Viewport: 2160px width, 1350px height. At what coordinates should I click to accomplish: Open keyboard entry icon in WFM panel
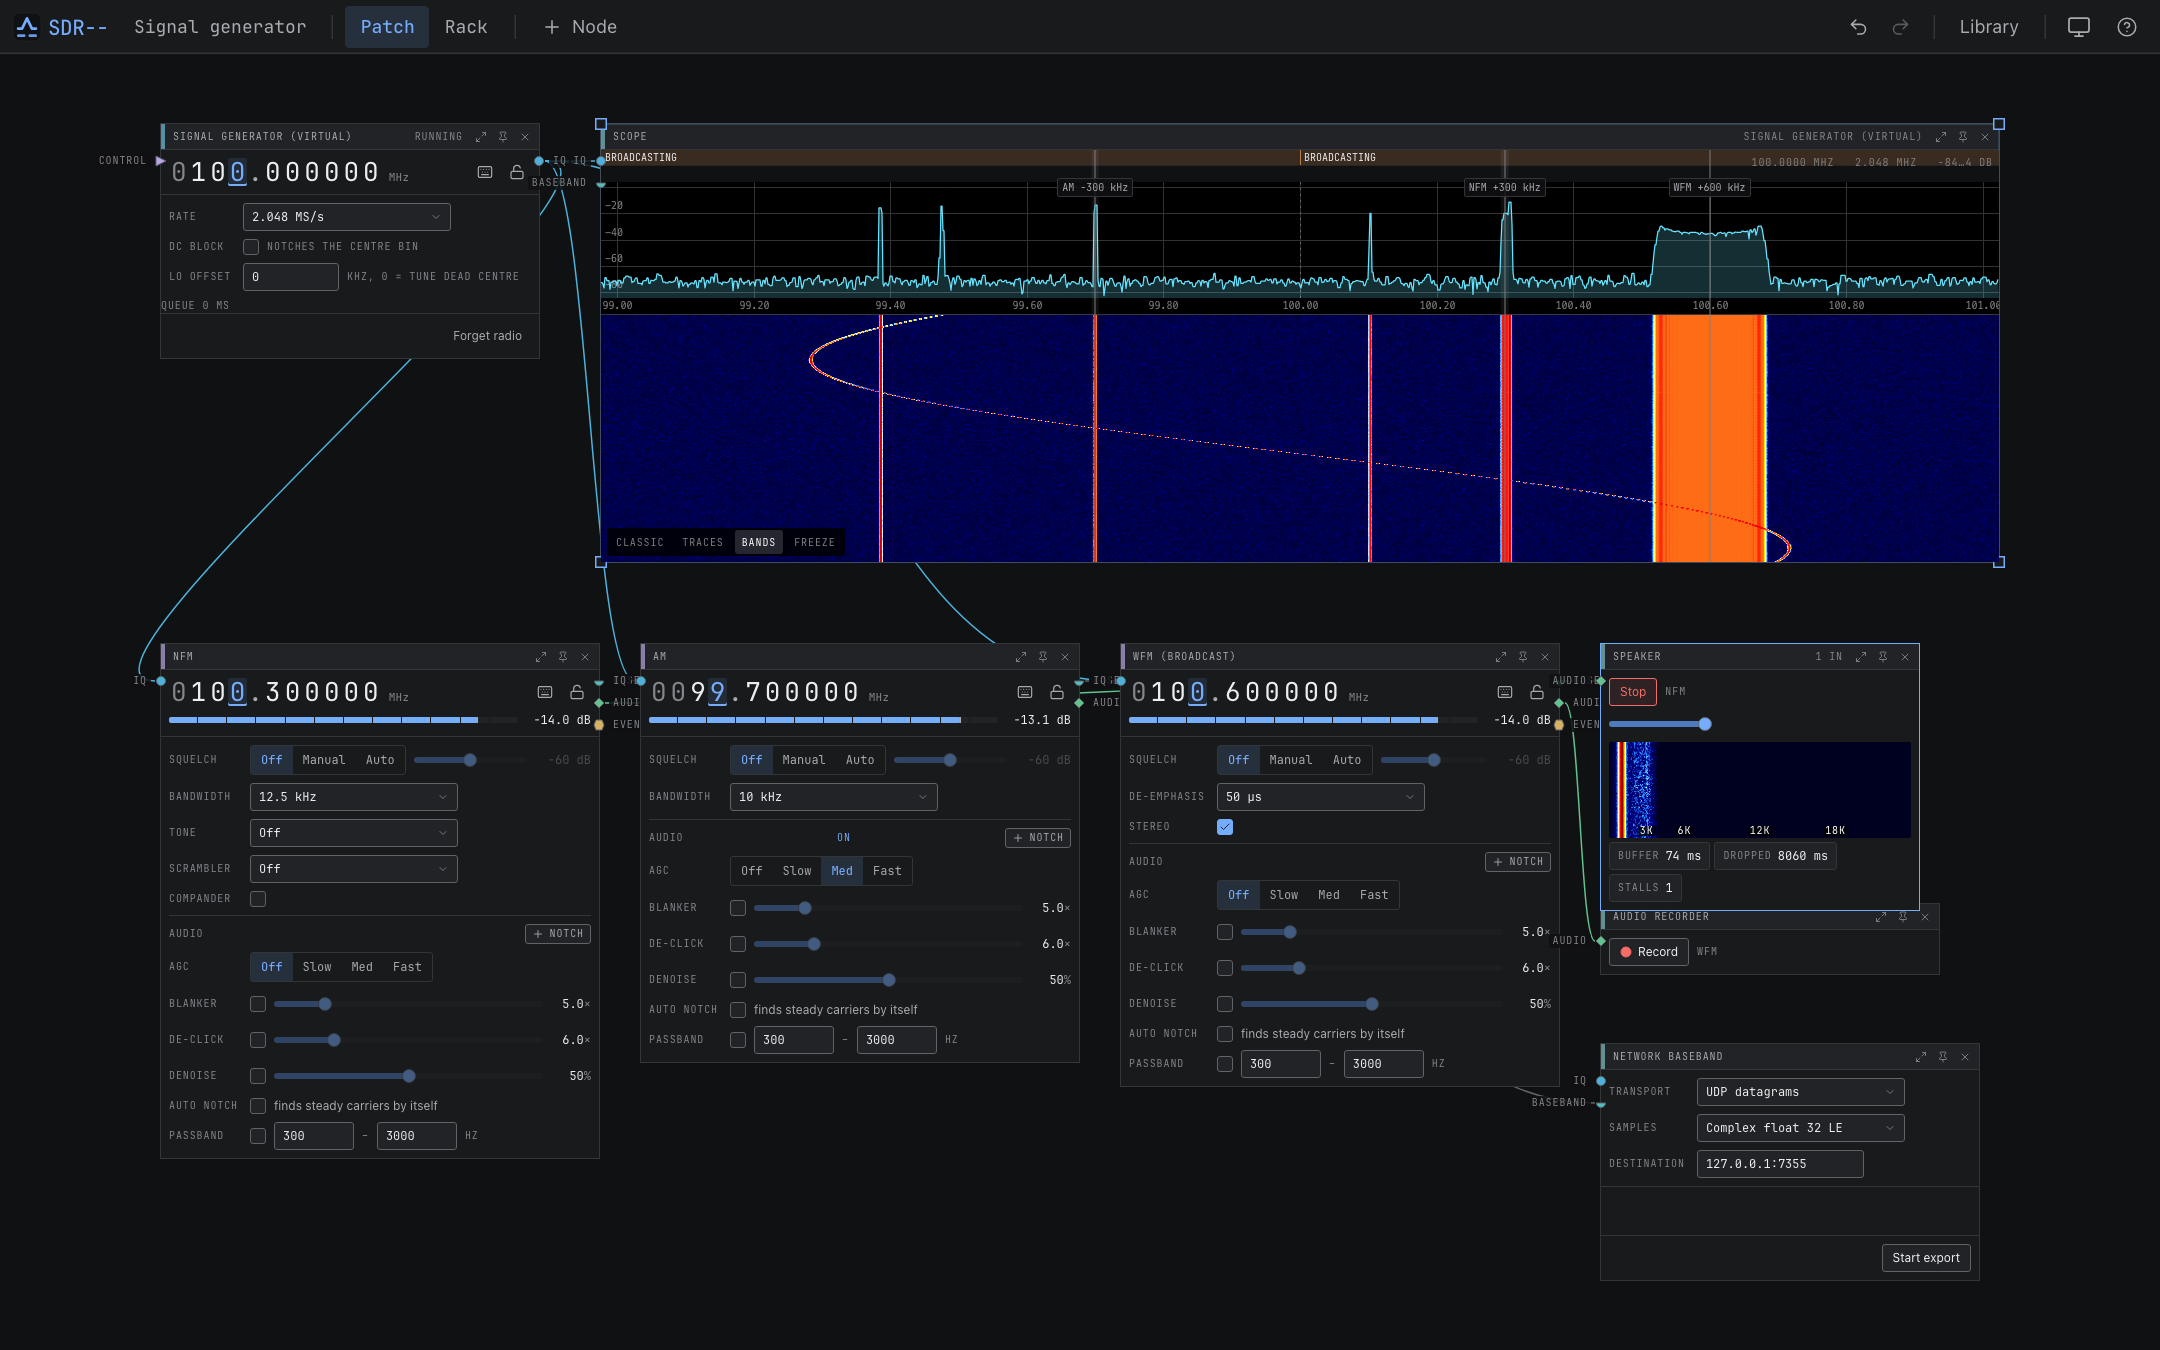click(x=1505, y=692)
